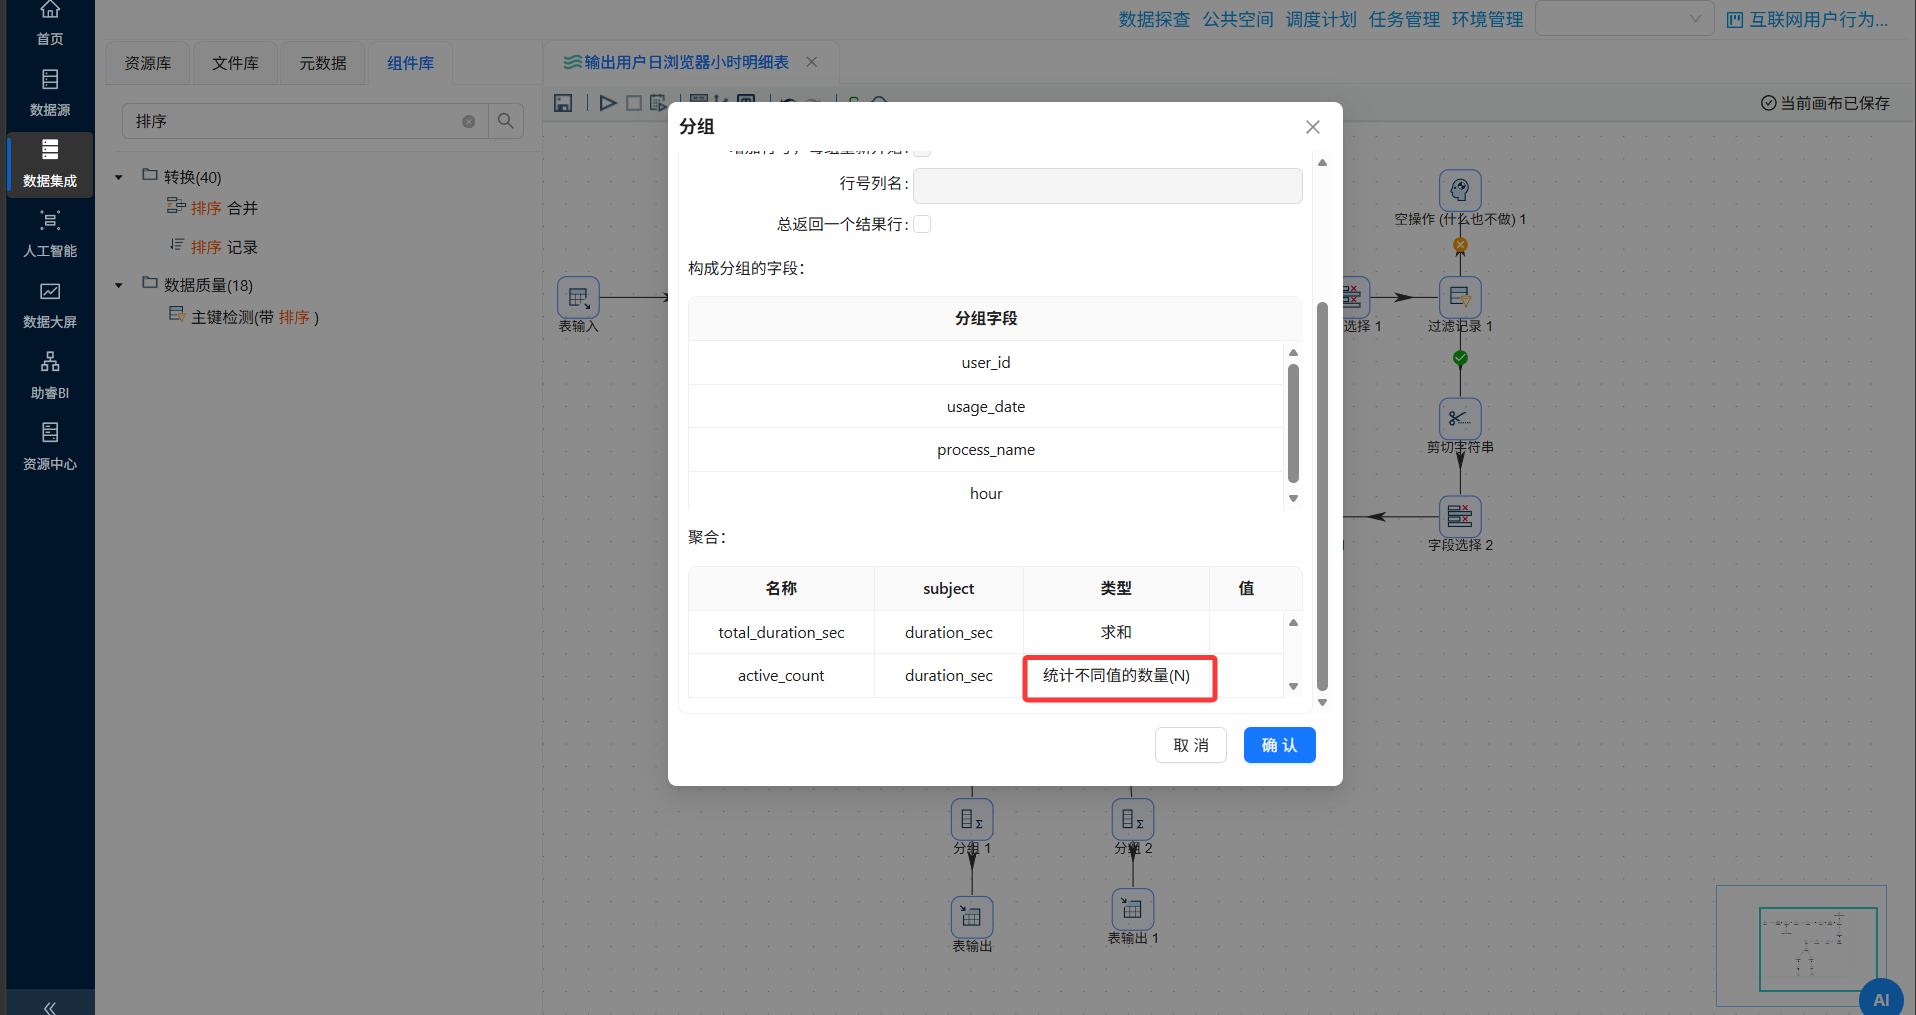This screenshot has height=1015, width=1916.
Task: Close the 分组 dialog
Action: (x=1313, y=127)
